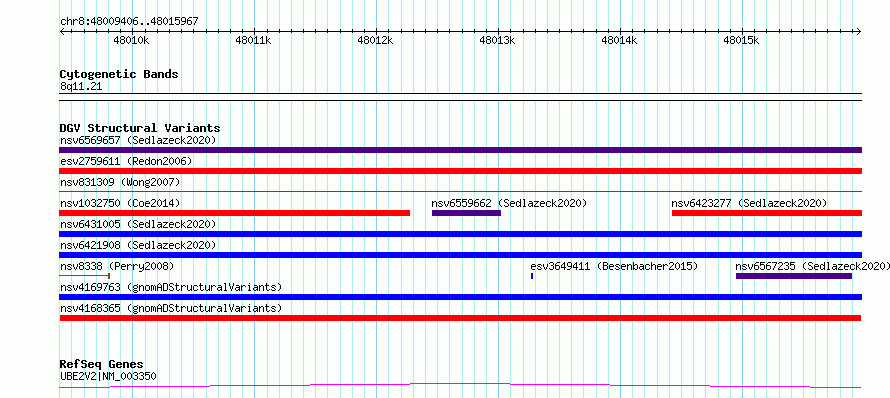Image resolution: width=890 pixels, height=398 pixels.
Task: Click the nsv6423277 (Sedlazeck2020) label
Action: (x=749, y=203)
